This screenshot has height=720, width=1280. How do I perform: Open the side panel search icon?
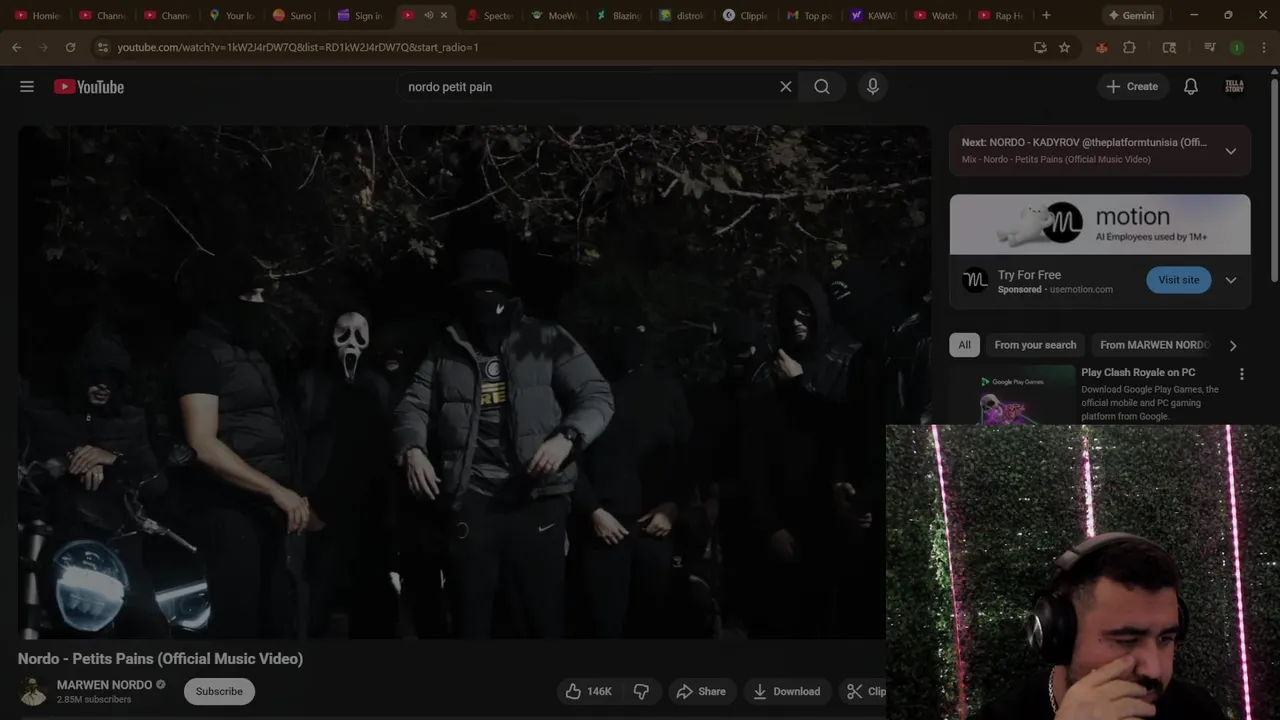[1169, 47]
